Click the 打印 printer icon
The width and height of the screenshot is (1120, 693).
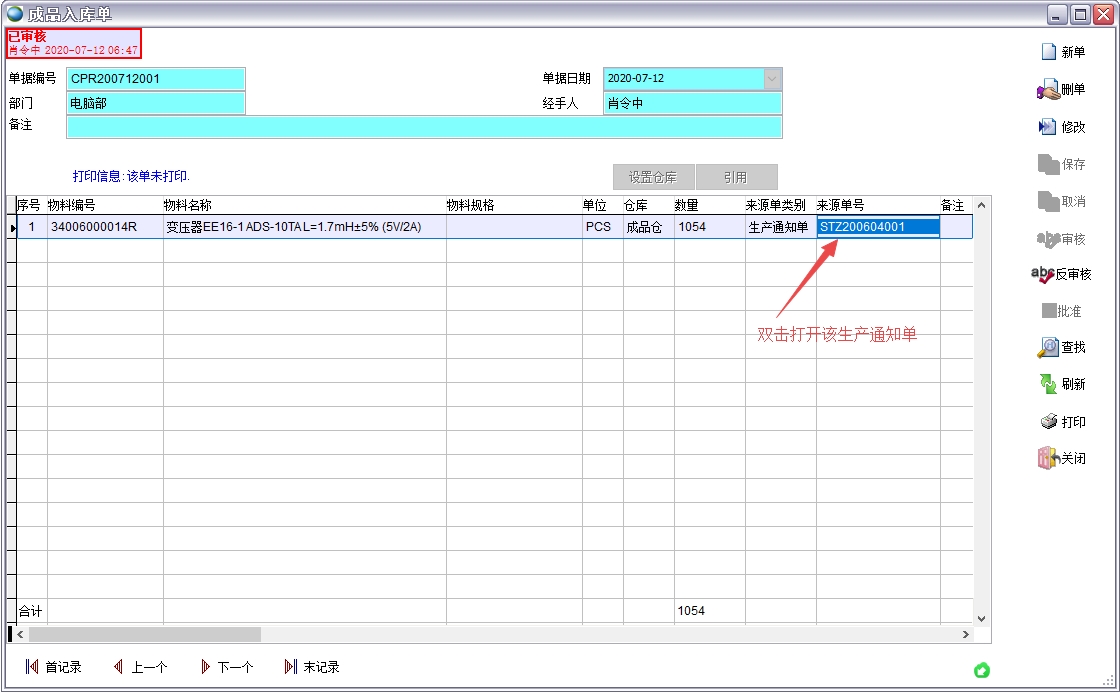[1048, 422]
